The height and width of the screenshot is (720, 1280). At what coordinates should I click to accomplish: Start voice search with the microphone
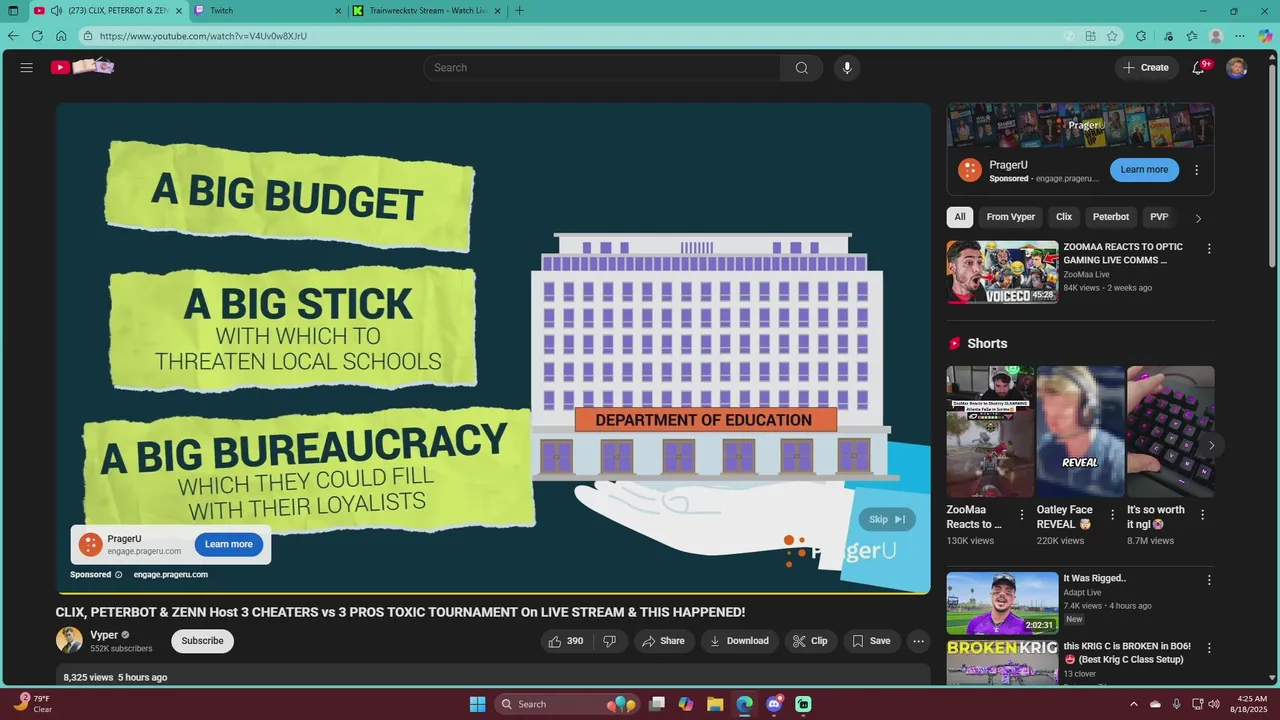coord(847,68)
